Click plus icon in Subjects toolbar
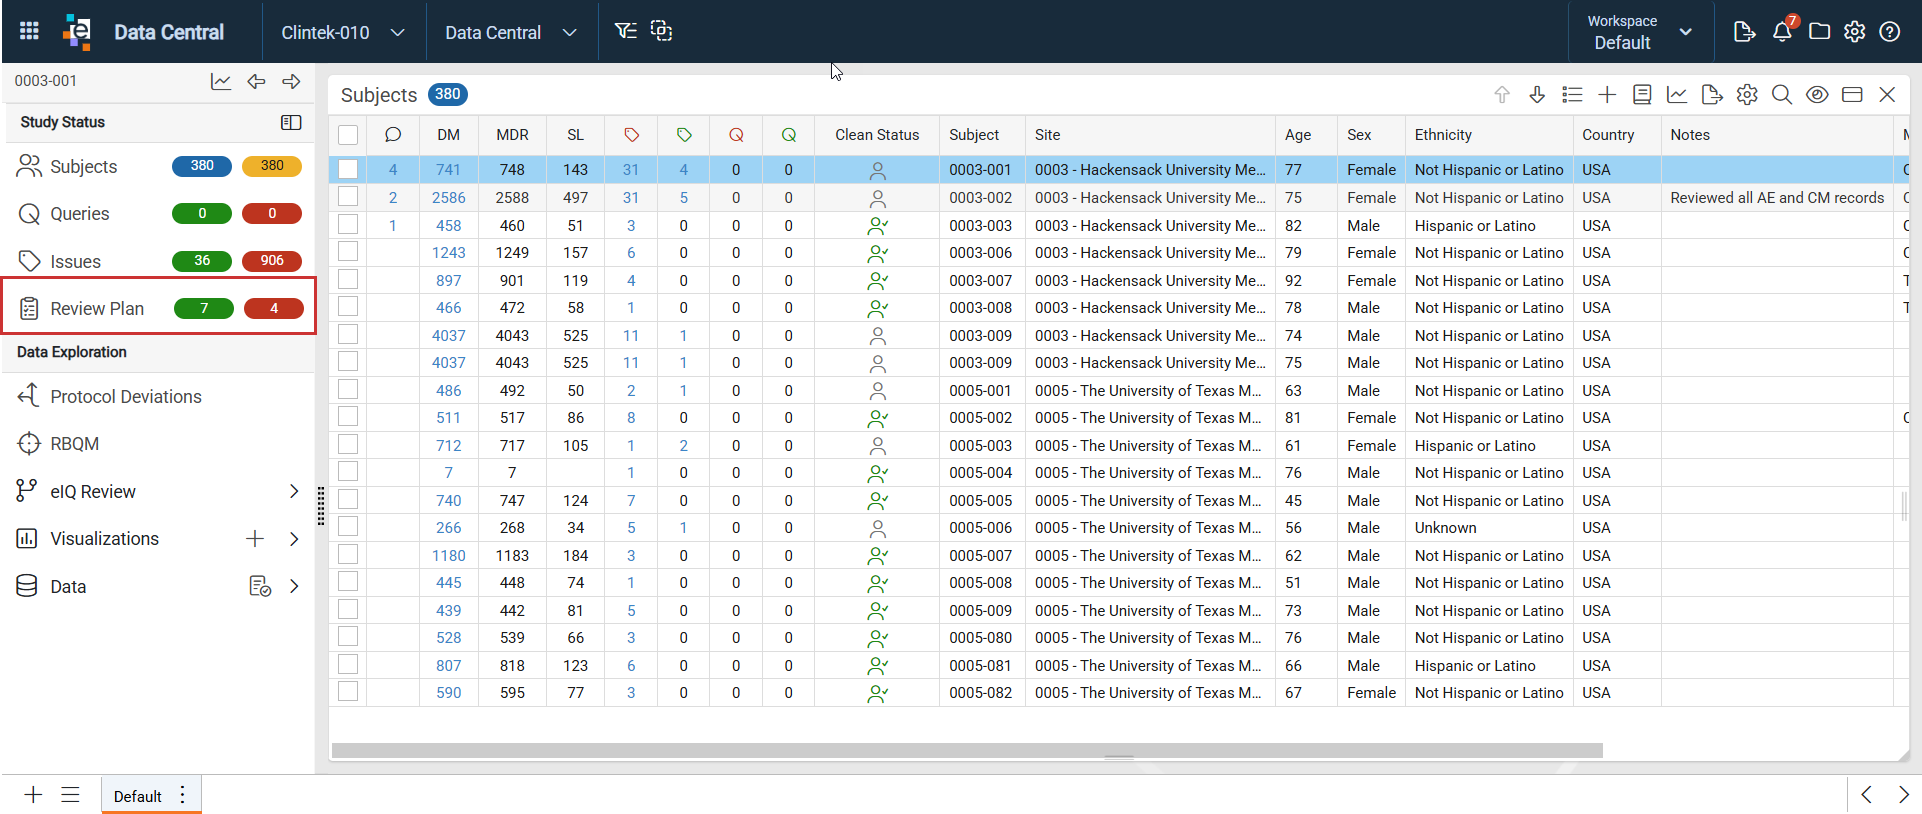Viewport: 1922px width, 814px height. tap(1607, 94)
